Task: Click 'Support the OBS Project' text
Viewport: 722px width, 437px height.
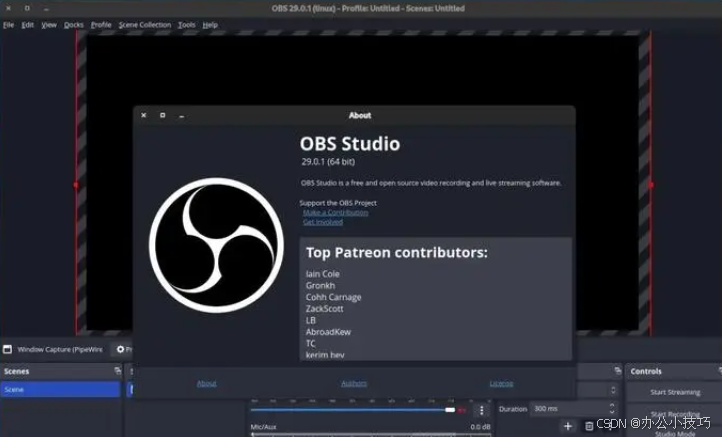Action: click(338, 203)
